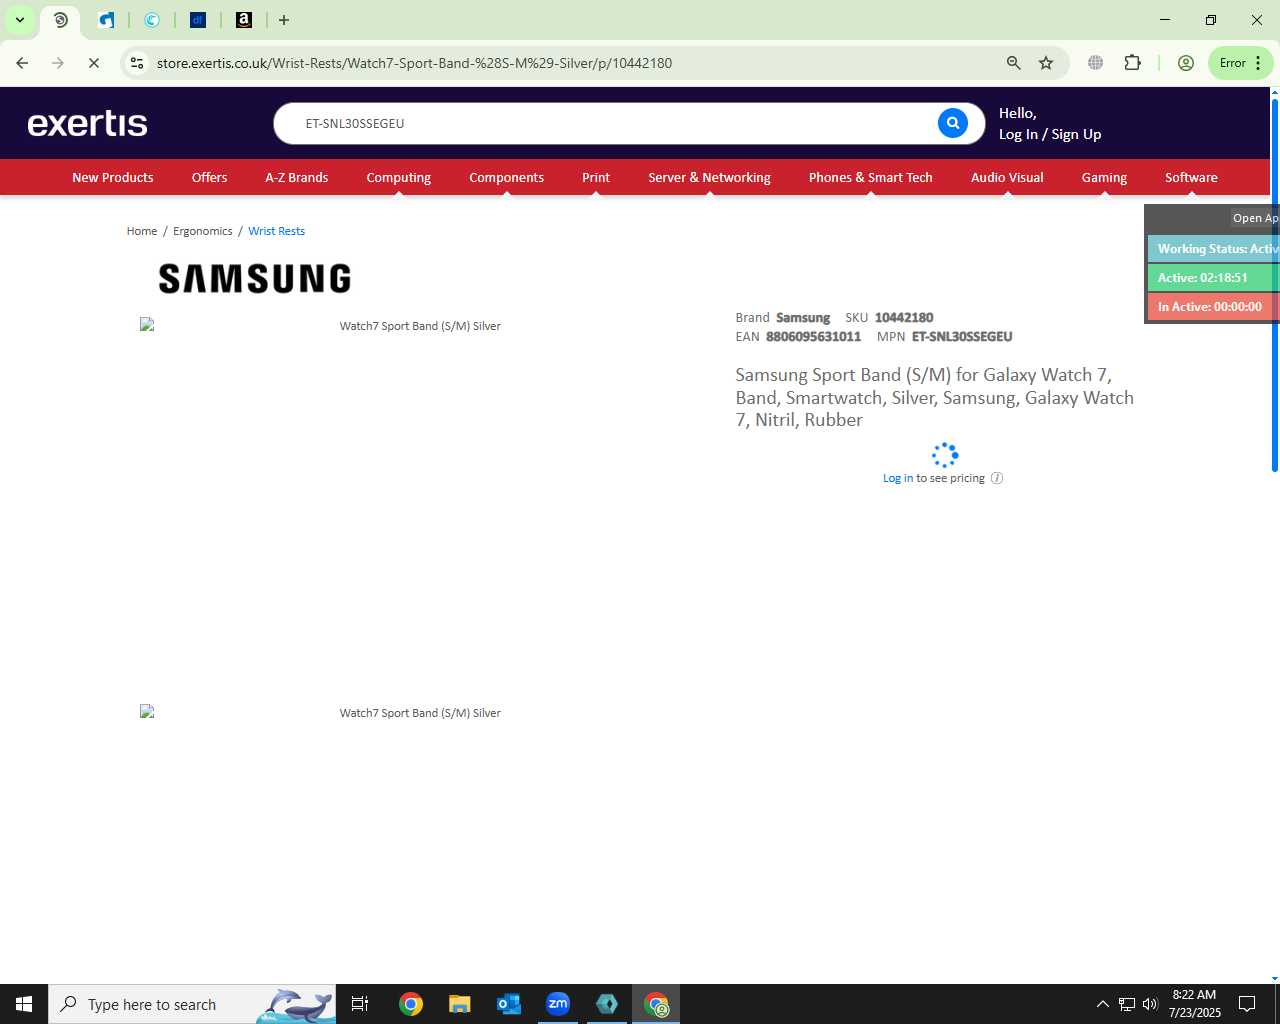
Task: Expand the Computing menu
Action: click(399, 177)
